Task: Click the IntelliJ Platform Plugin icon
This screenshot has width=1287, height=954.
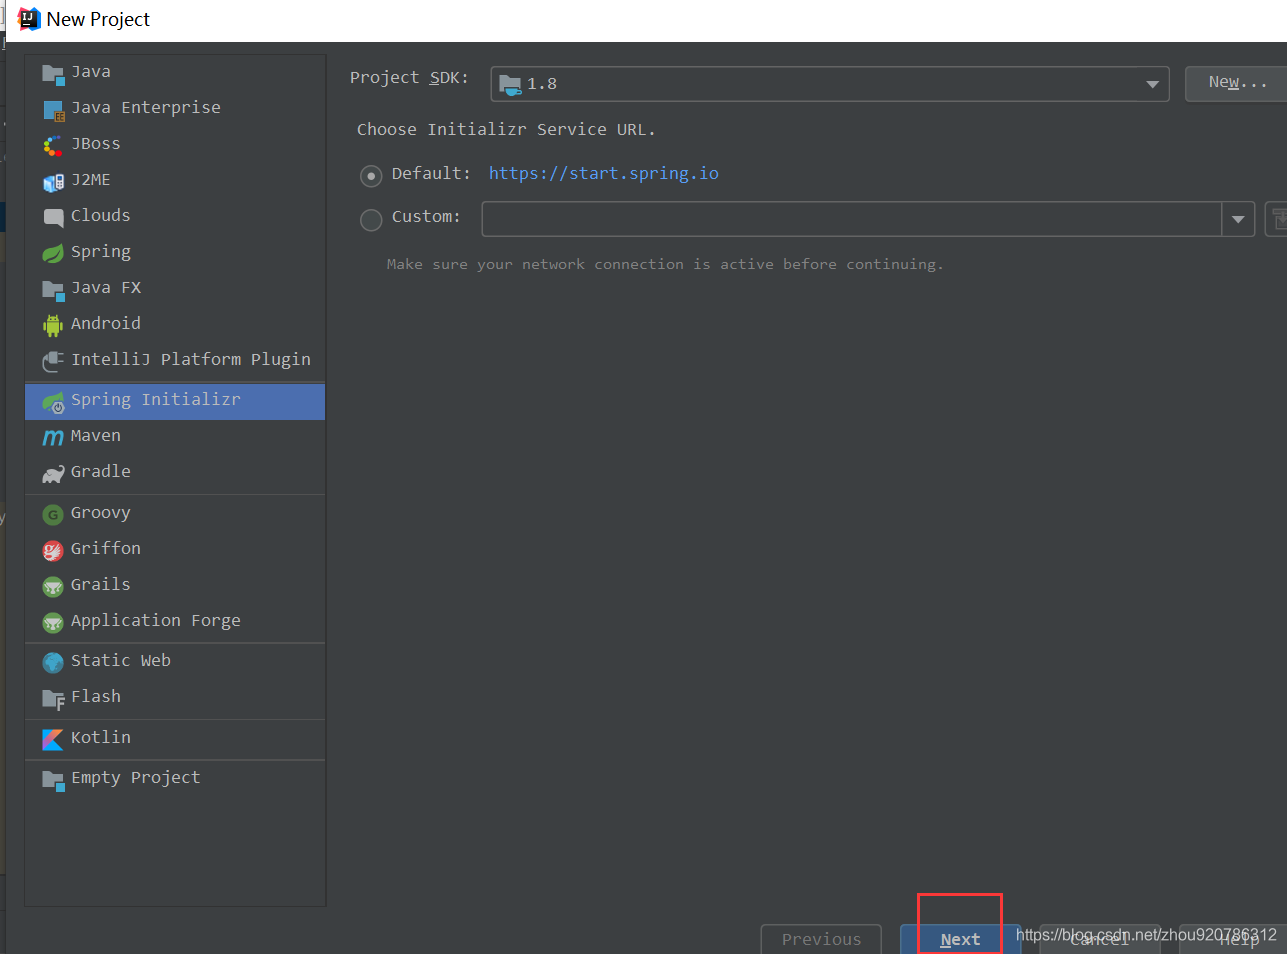Action: 53,361
